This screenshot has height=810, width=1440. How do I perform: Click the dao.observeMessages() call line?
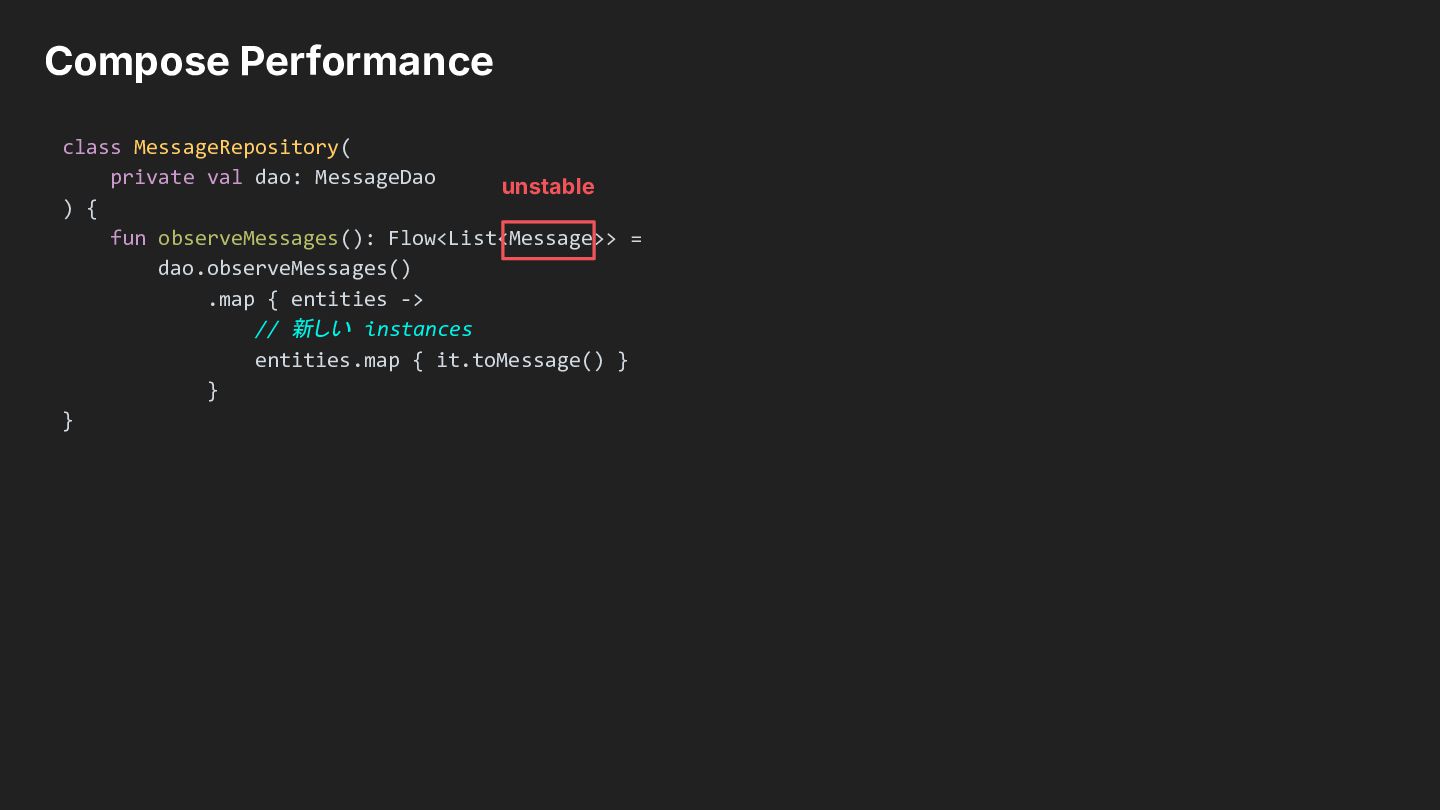(285, 268)
